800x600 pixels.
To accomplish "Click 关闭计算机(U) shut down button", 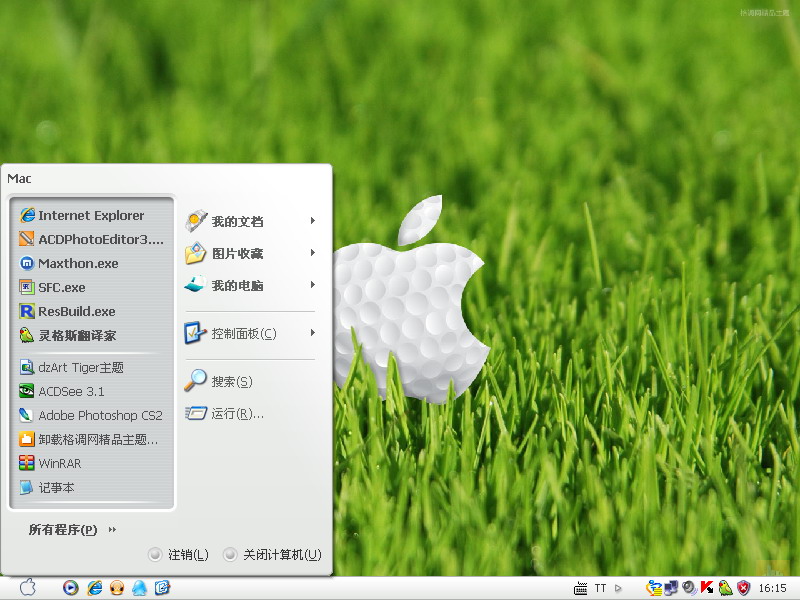I will 273,555.
